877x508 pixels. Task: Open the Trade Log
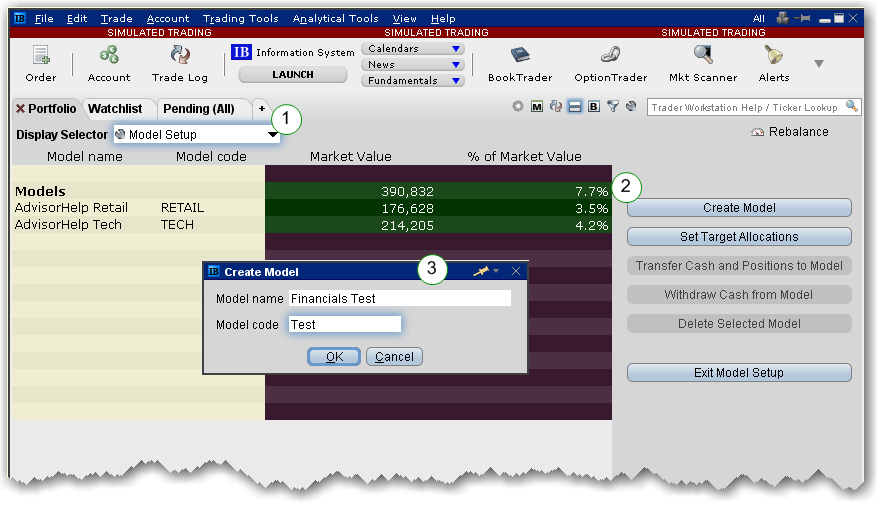180,58
